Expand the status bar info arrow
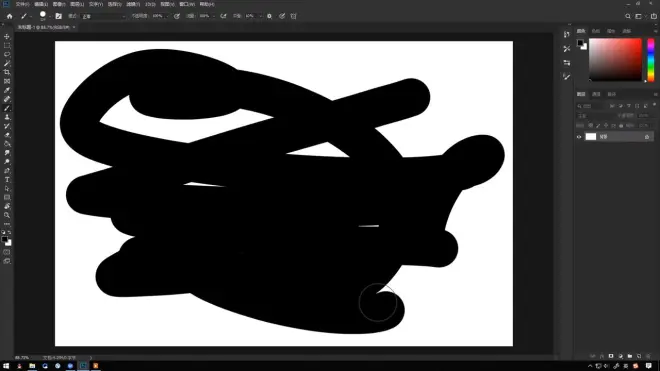 (x=90, y=358)
